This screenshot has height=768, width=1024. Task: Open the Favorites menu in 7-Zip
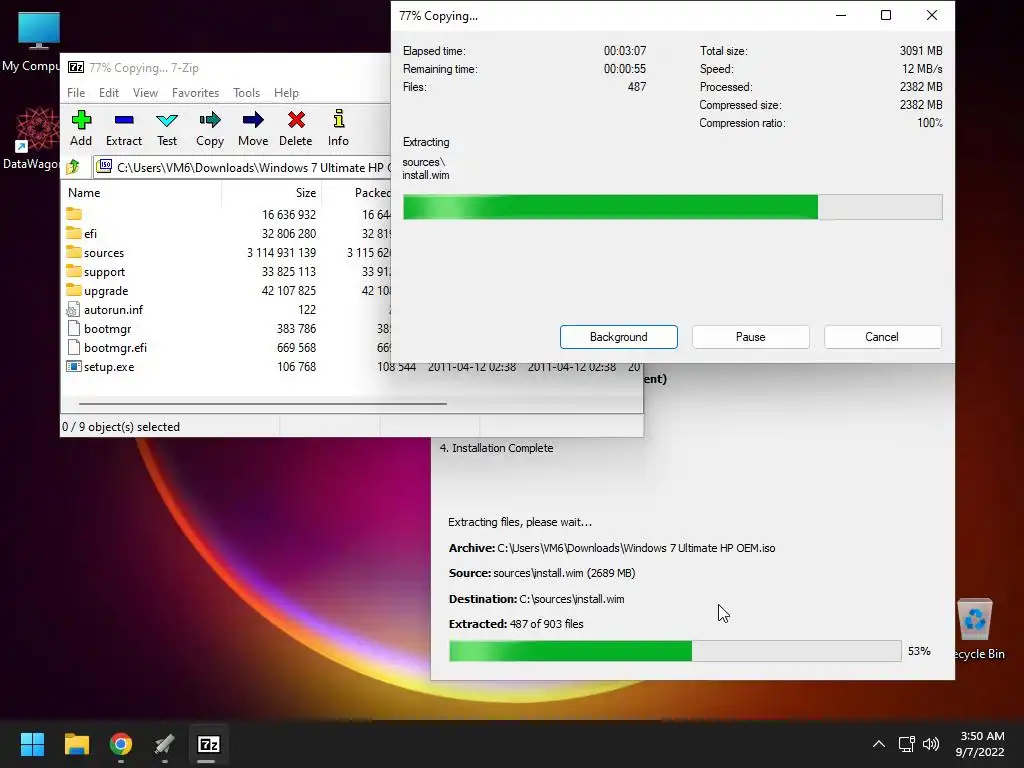tap(195, 93)
